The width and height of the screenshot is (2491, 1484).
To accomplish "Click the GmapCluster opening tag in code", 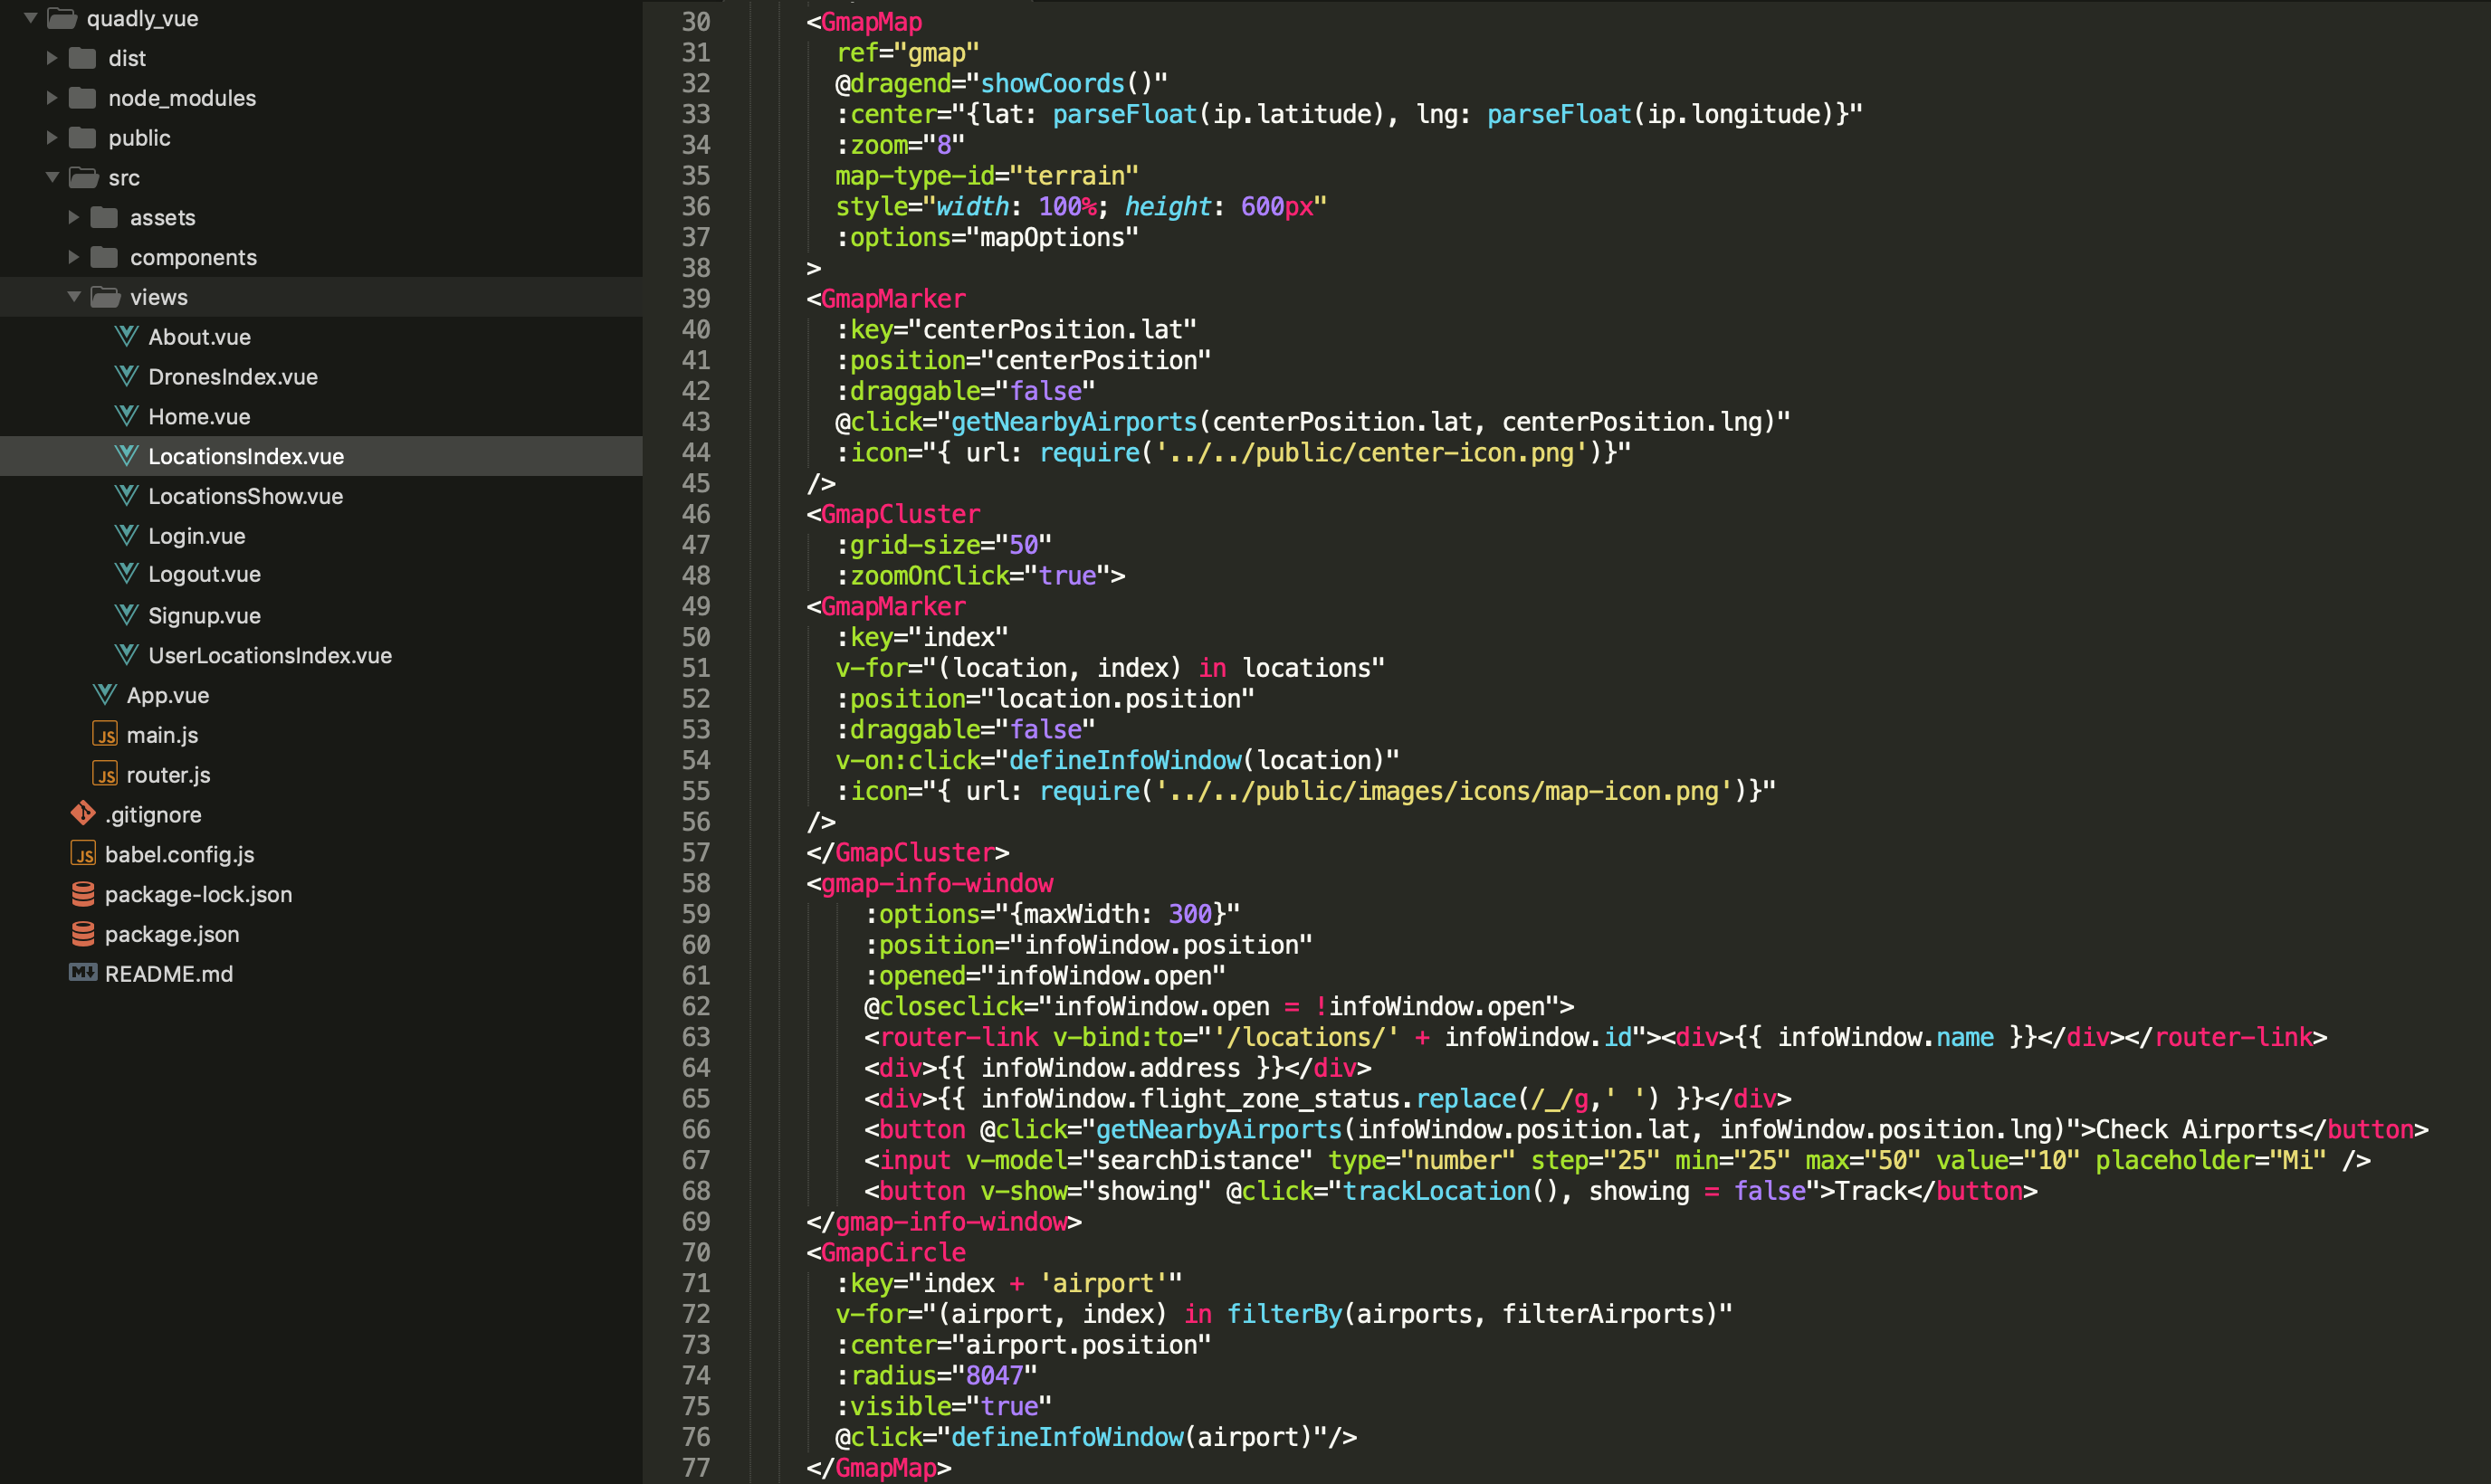I will coord(899,514).
